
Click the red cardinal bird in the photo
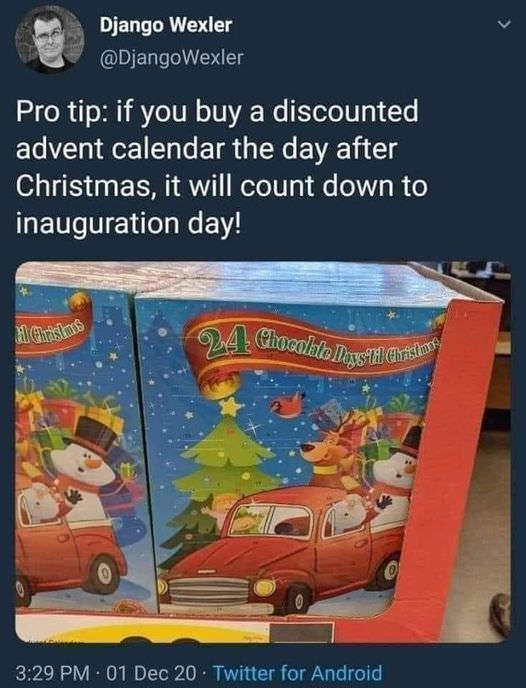288,404
